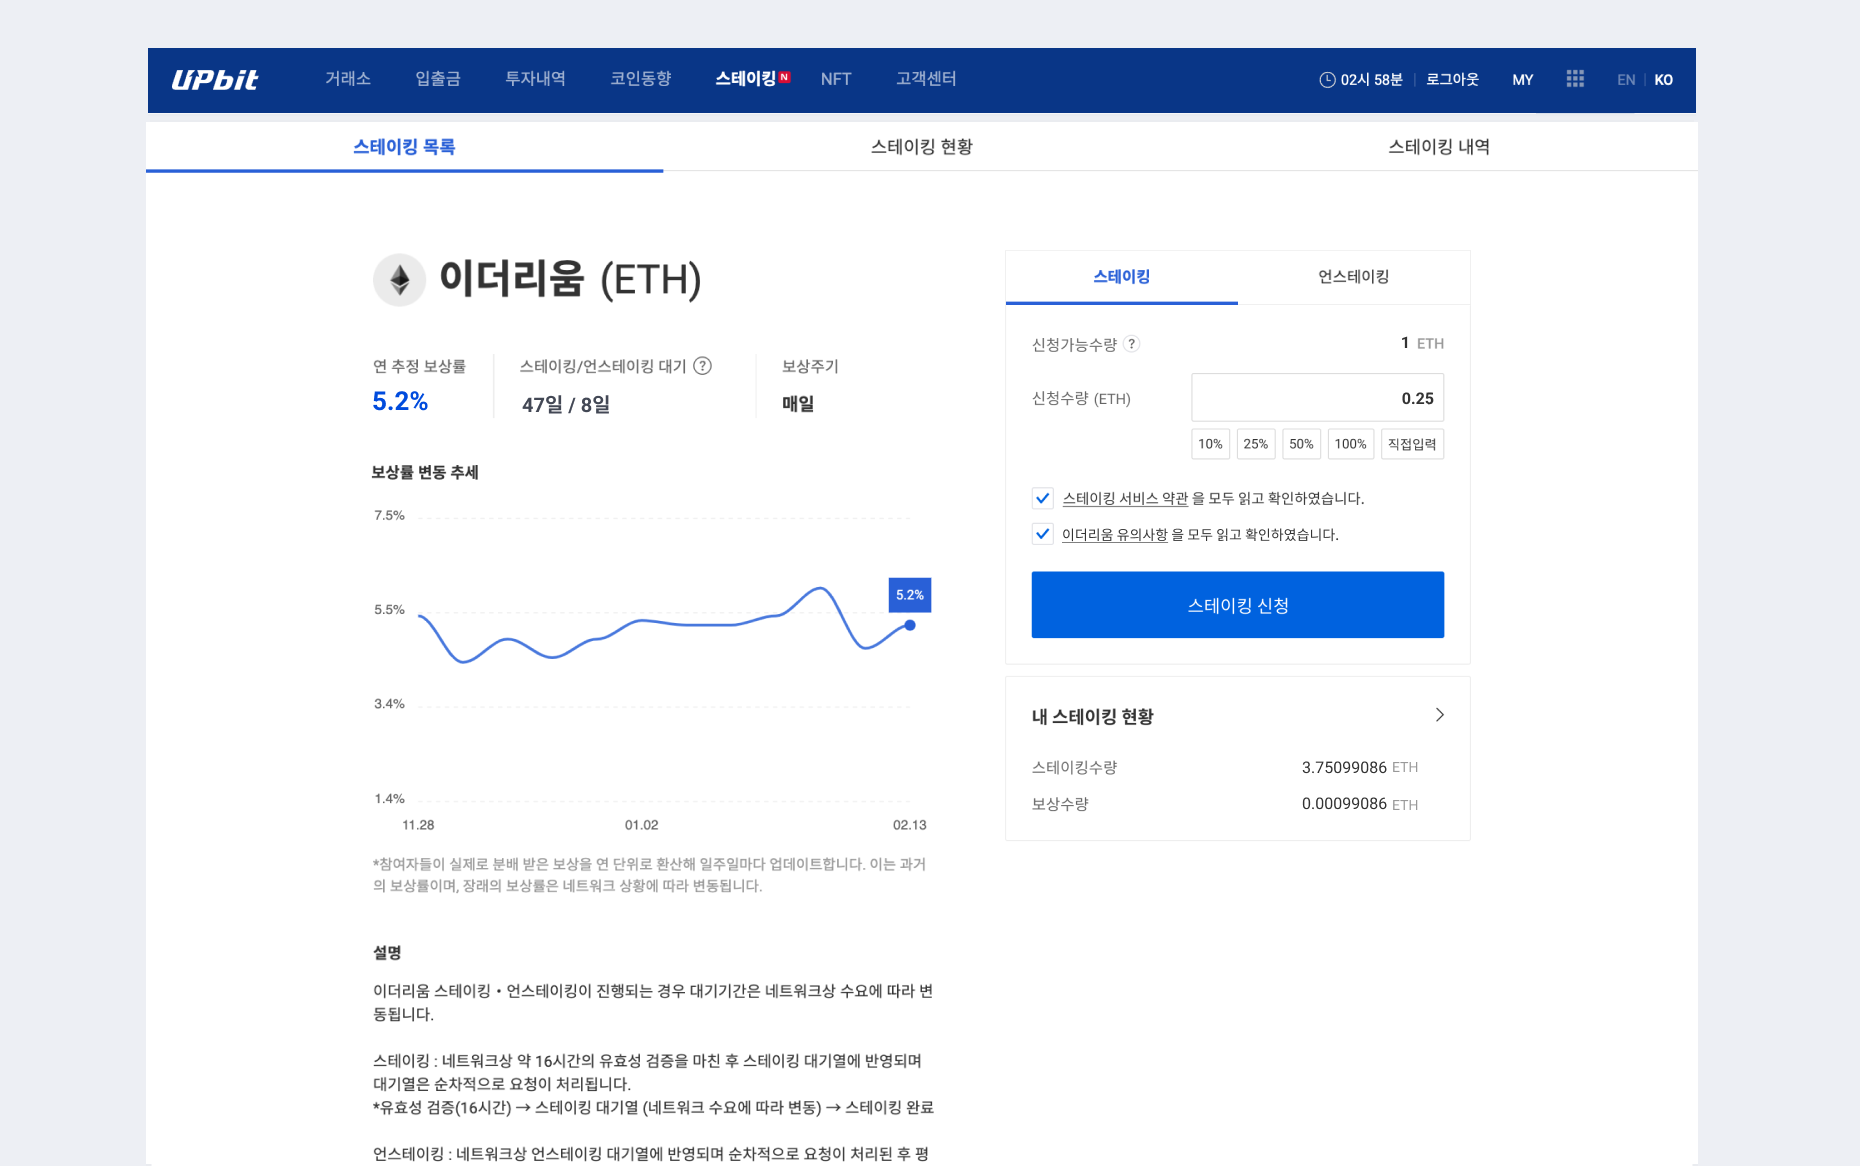The height and width of the screenshot is (1166, 1860).
Task: Click the 11.28 chart date label
Action: [418, 825]
